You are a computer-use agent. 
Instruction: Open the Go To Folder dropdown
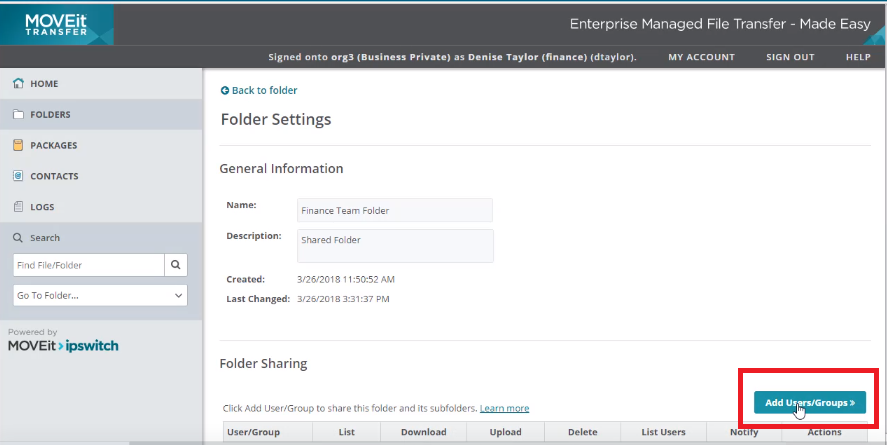(x=100, y=296)
